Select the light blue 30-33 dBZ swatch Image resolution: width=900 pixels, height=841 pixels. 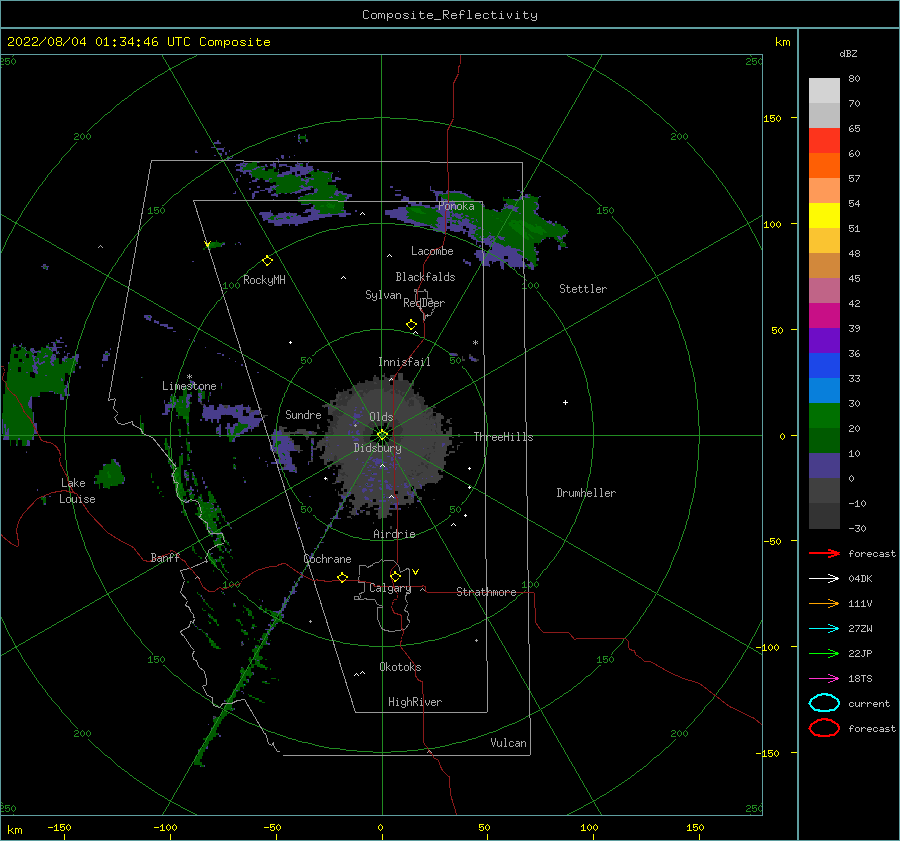(x=824, y=390)
